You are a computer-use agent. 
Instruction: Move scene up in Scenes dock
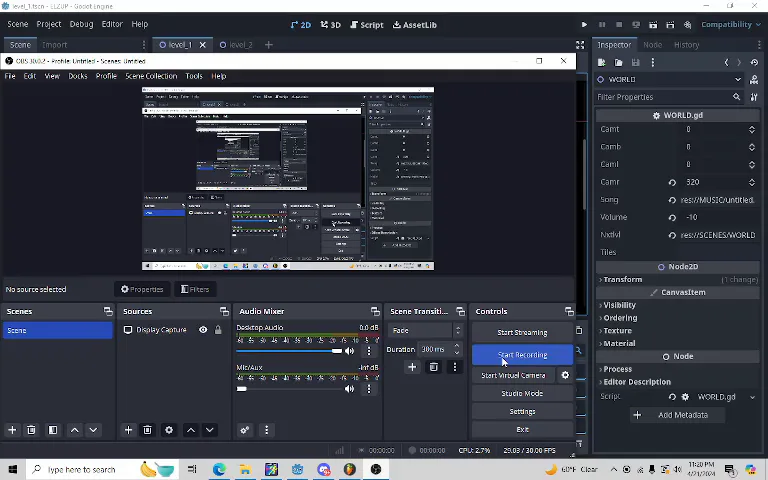[x=74, y=430]
